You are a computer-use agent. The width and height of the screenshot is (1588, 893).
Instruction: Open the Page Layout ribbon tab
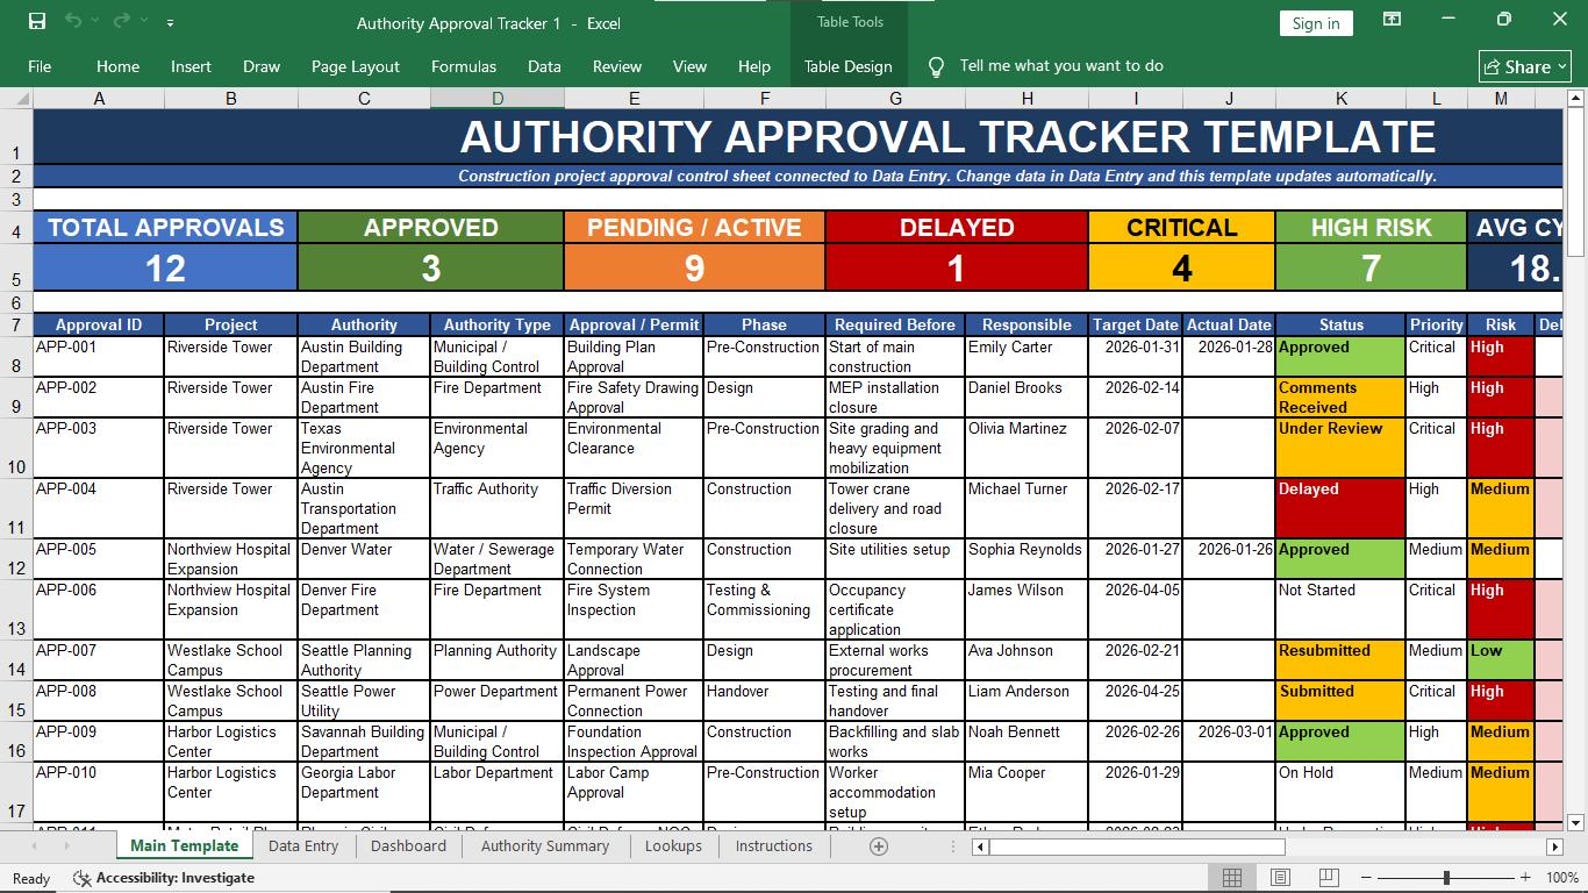tap(355, 66)
